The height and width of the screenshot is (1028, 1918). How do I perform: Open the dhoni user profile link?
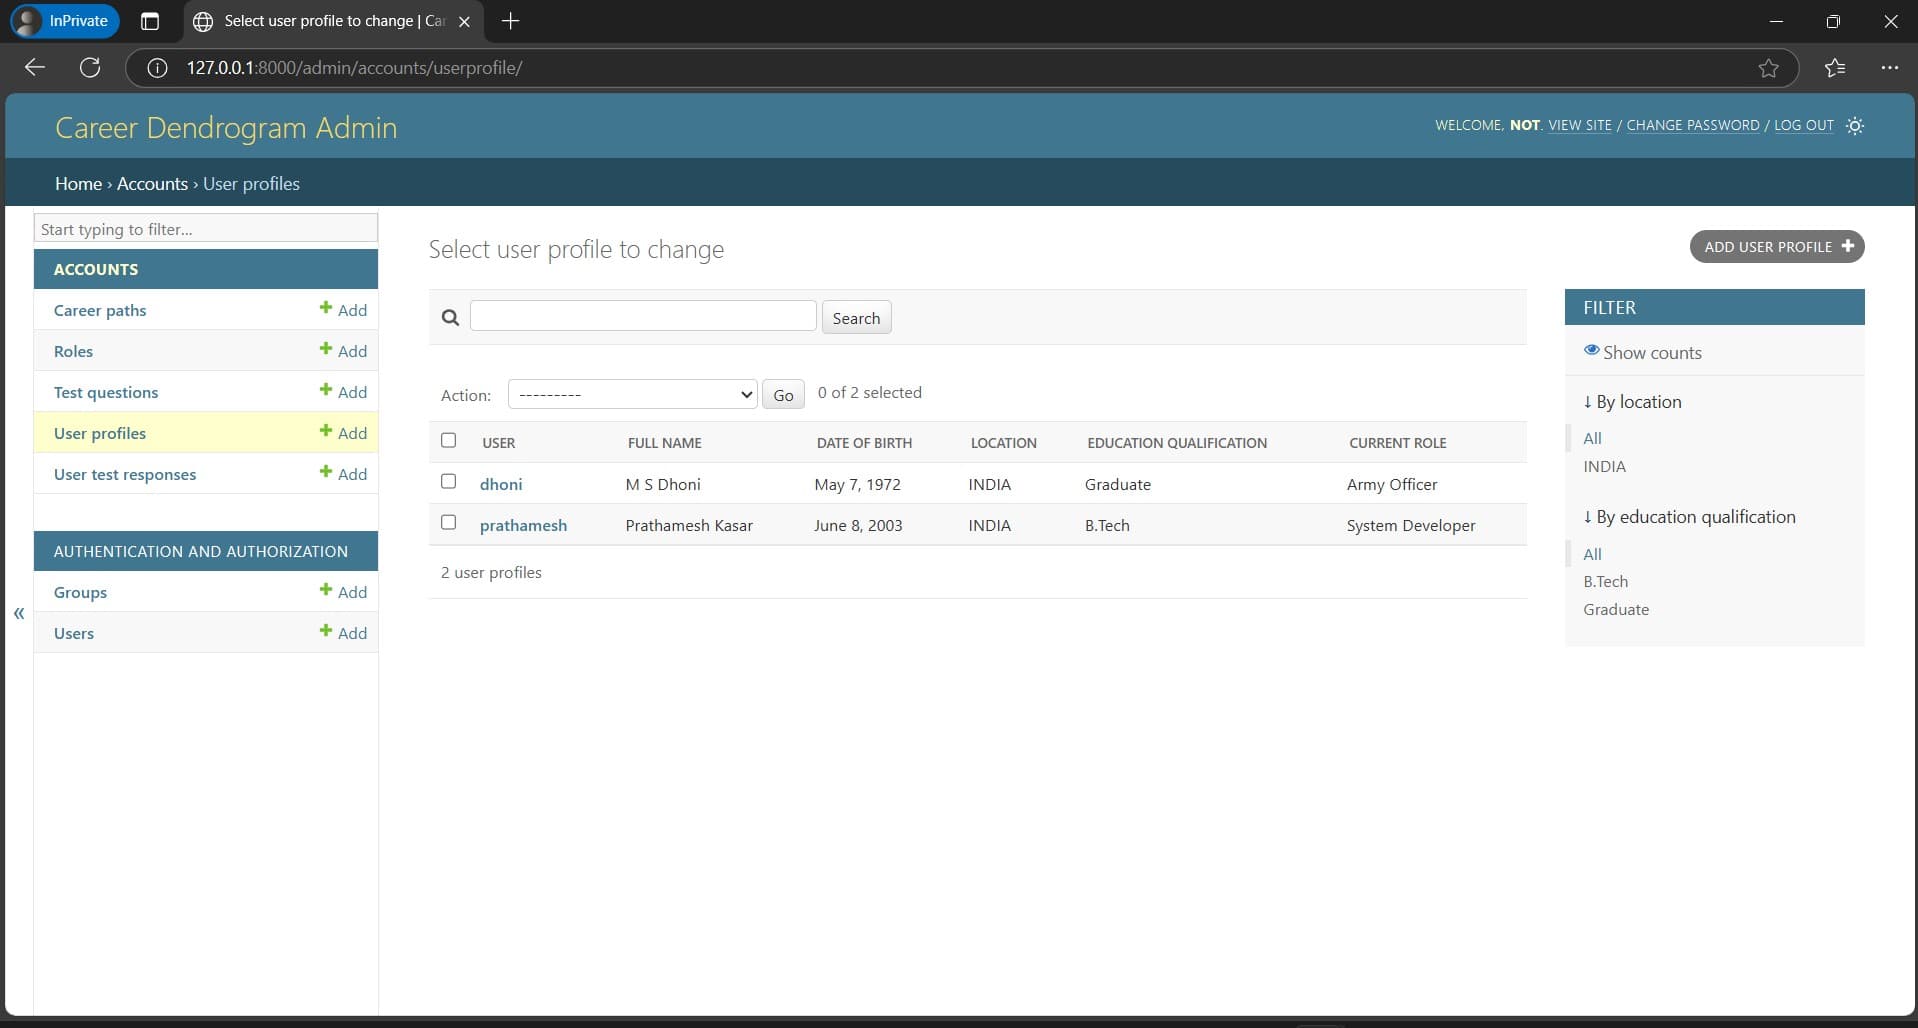501,484
